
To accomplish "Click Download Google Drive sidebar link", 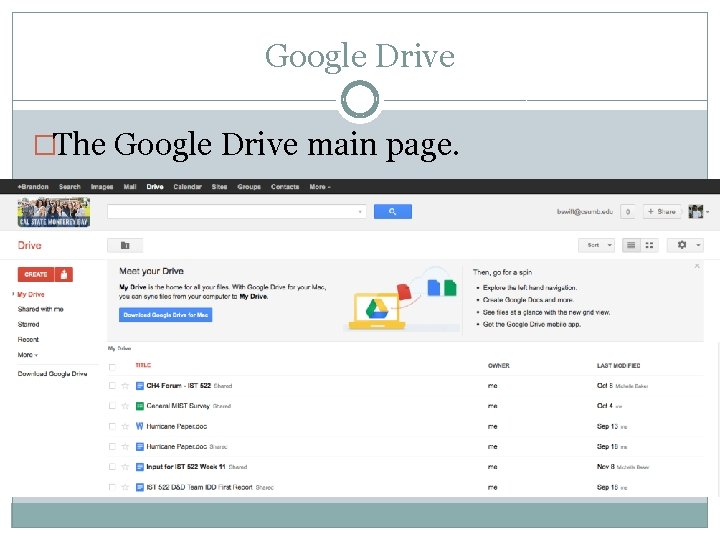I will [x=52, y=374].
